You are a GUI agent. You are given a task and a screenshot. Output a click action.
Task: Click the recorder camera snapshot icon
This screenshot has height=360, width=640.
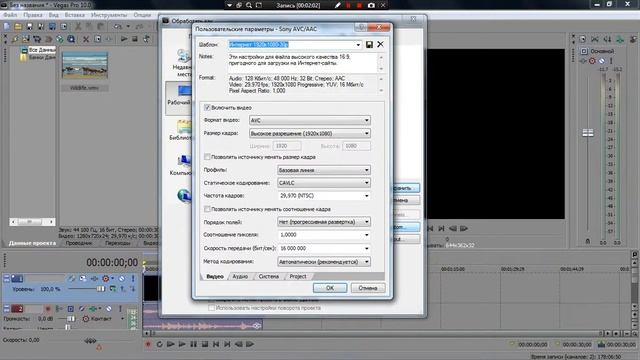[x=371, y=5]
